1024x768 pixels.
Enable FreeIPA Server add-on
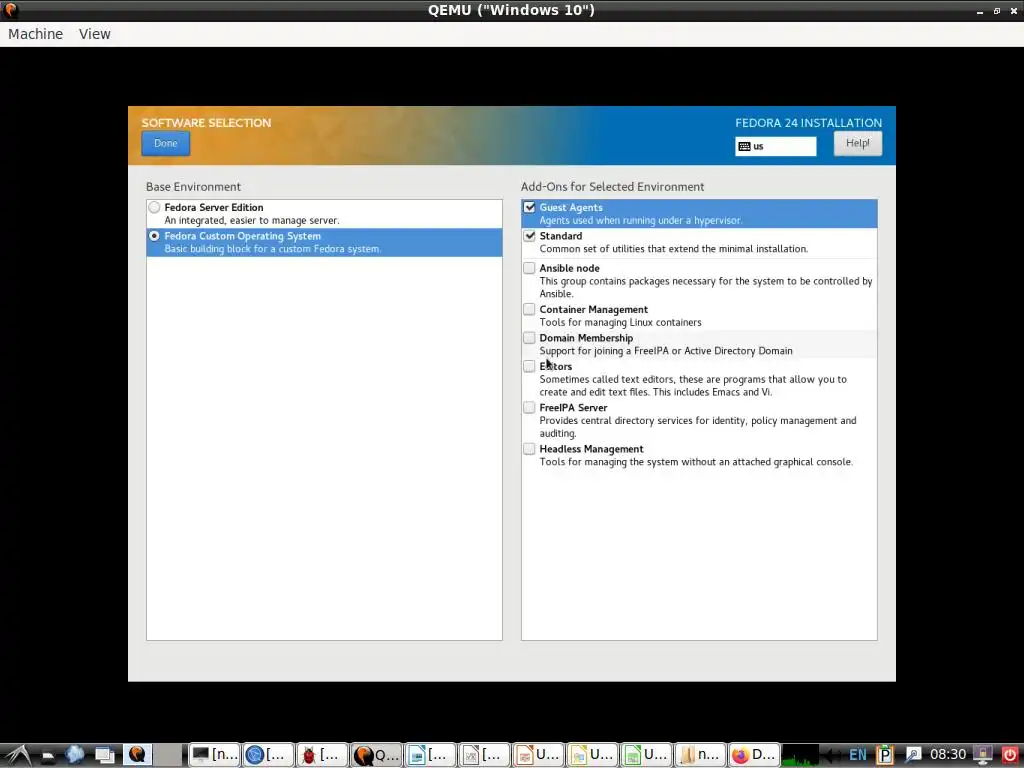tap(529, 408)
